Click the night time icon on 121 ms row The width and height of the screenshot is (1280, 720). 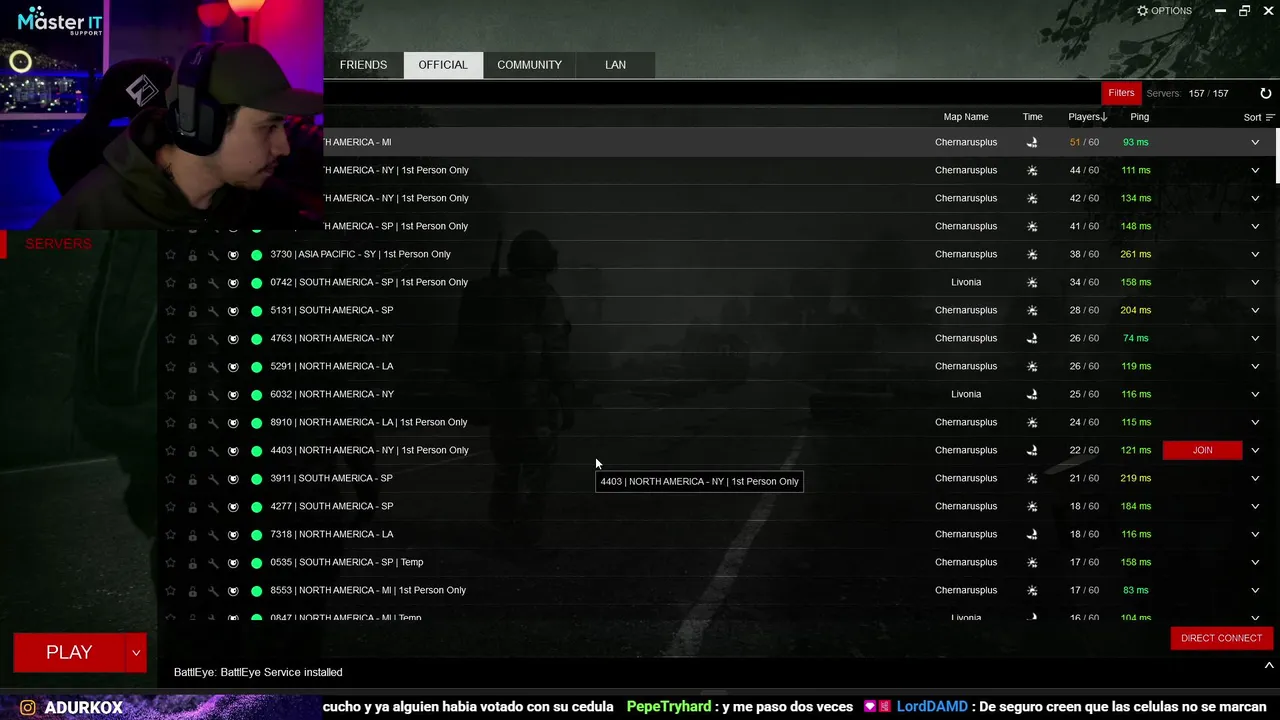click(1032, 450)
